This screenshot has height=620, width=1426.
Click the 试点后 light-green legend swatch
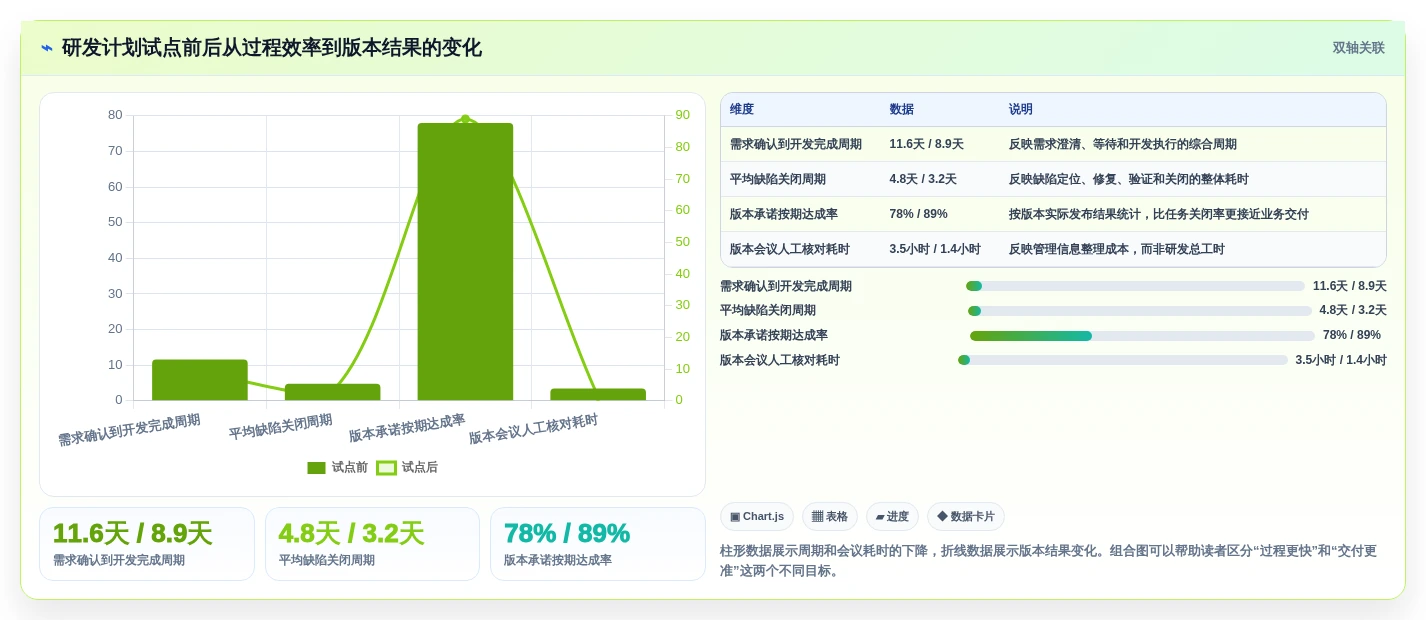point(386,468)
